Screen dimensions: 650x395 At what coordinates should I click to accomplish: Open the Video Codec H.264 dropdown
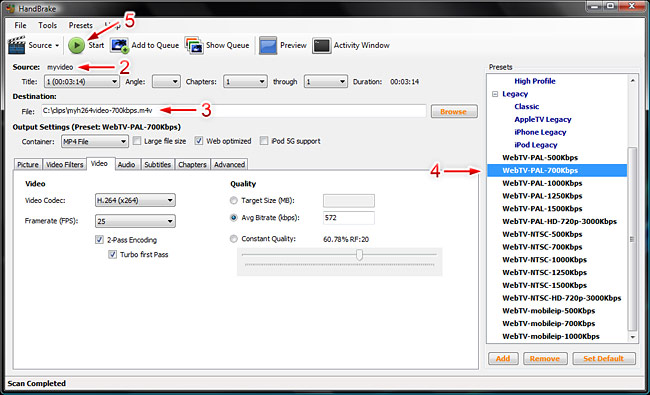point(135,200)
